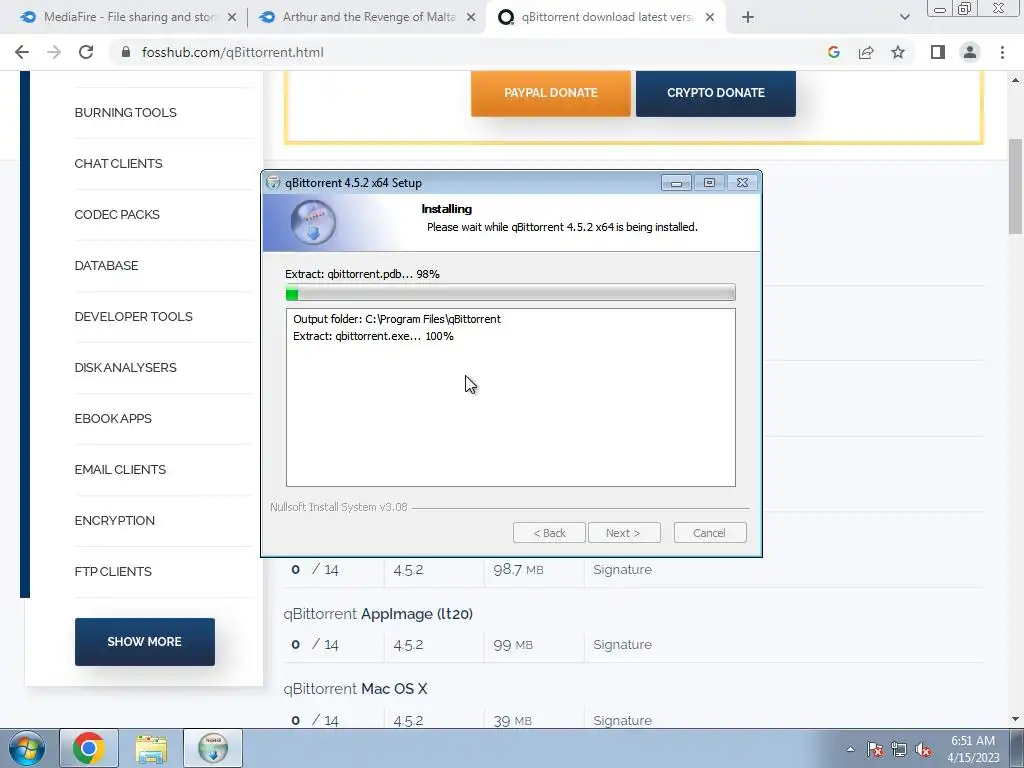Click network status tray icon
The image size is (1024, 768).
click(x=899, y=749)
